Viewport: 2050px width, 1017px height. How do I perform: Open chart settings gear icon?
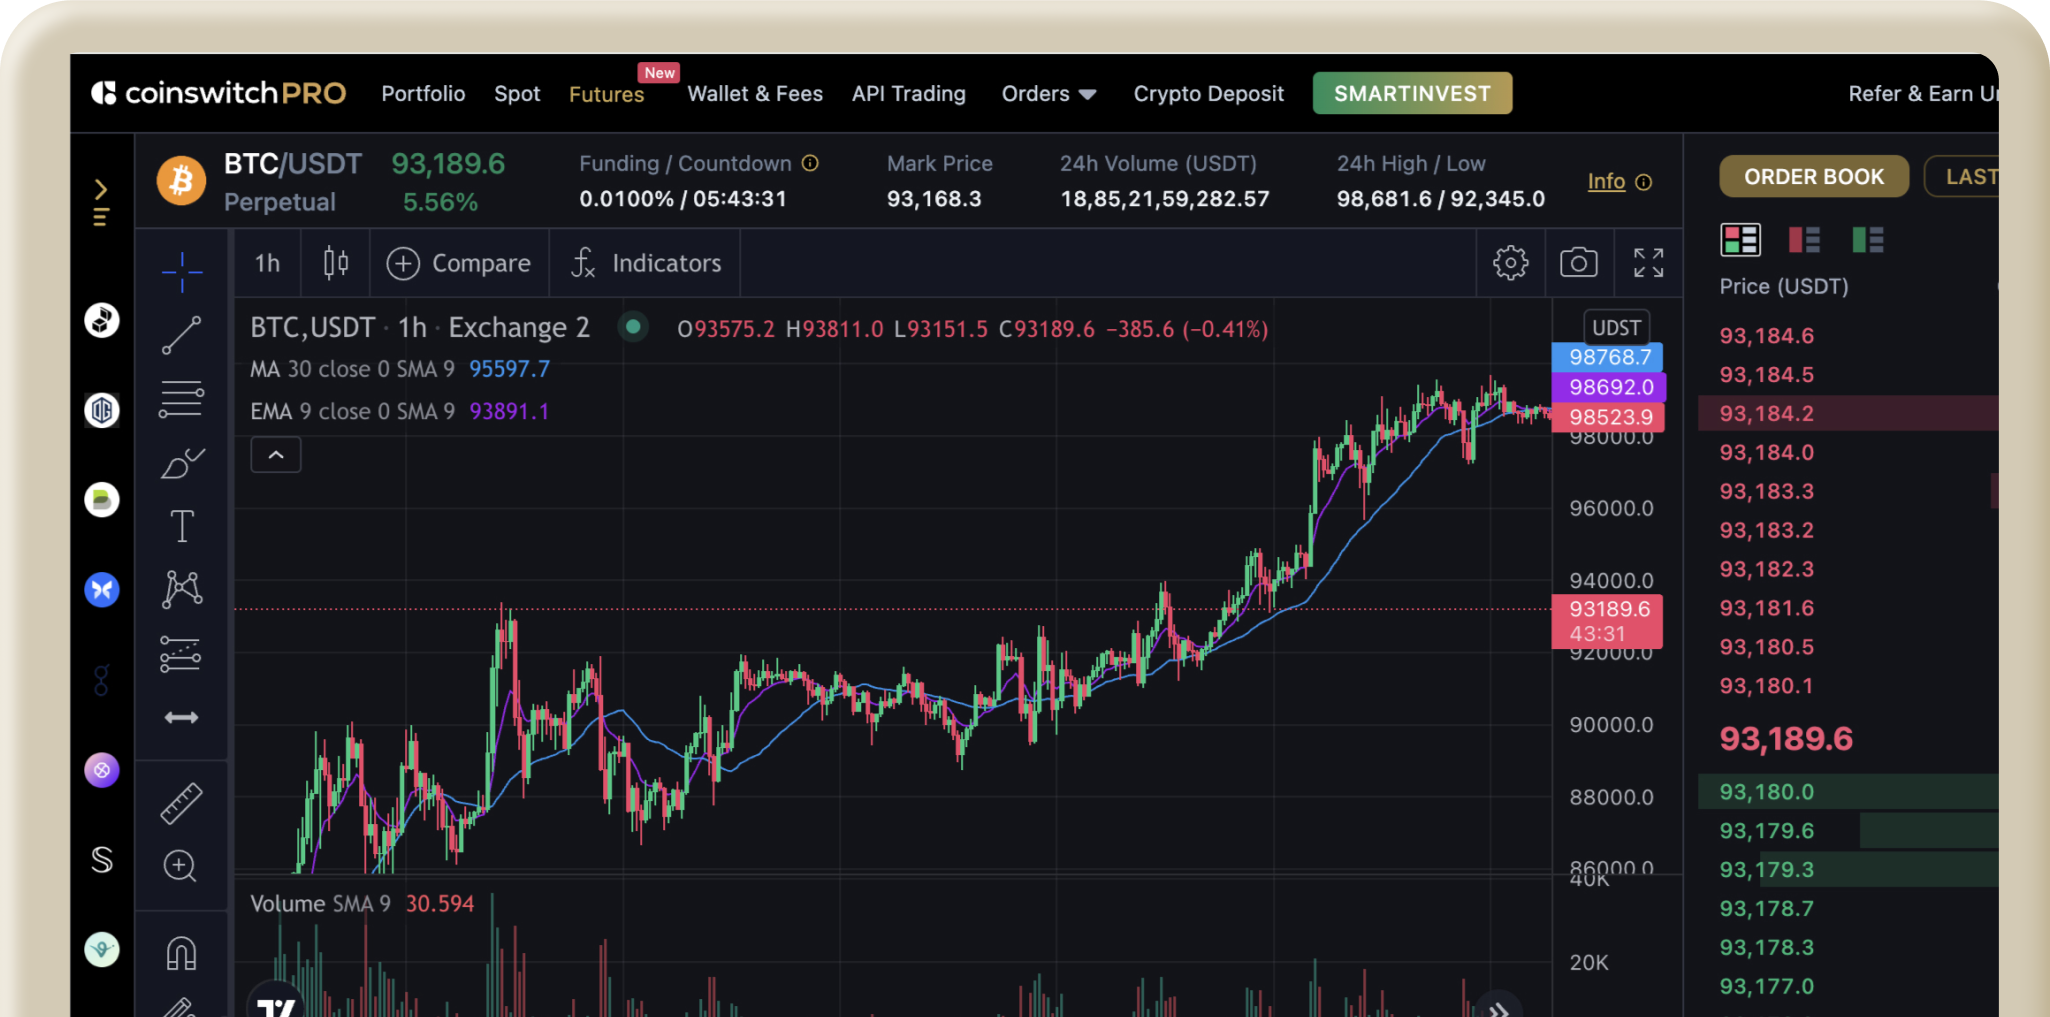pyautogui.click(x=1510, y=263)
